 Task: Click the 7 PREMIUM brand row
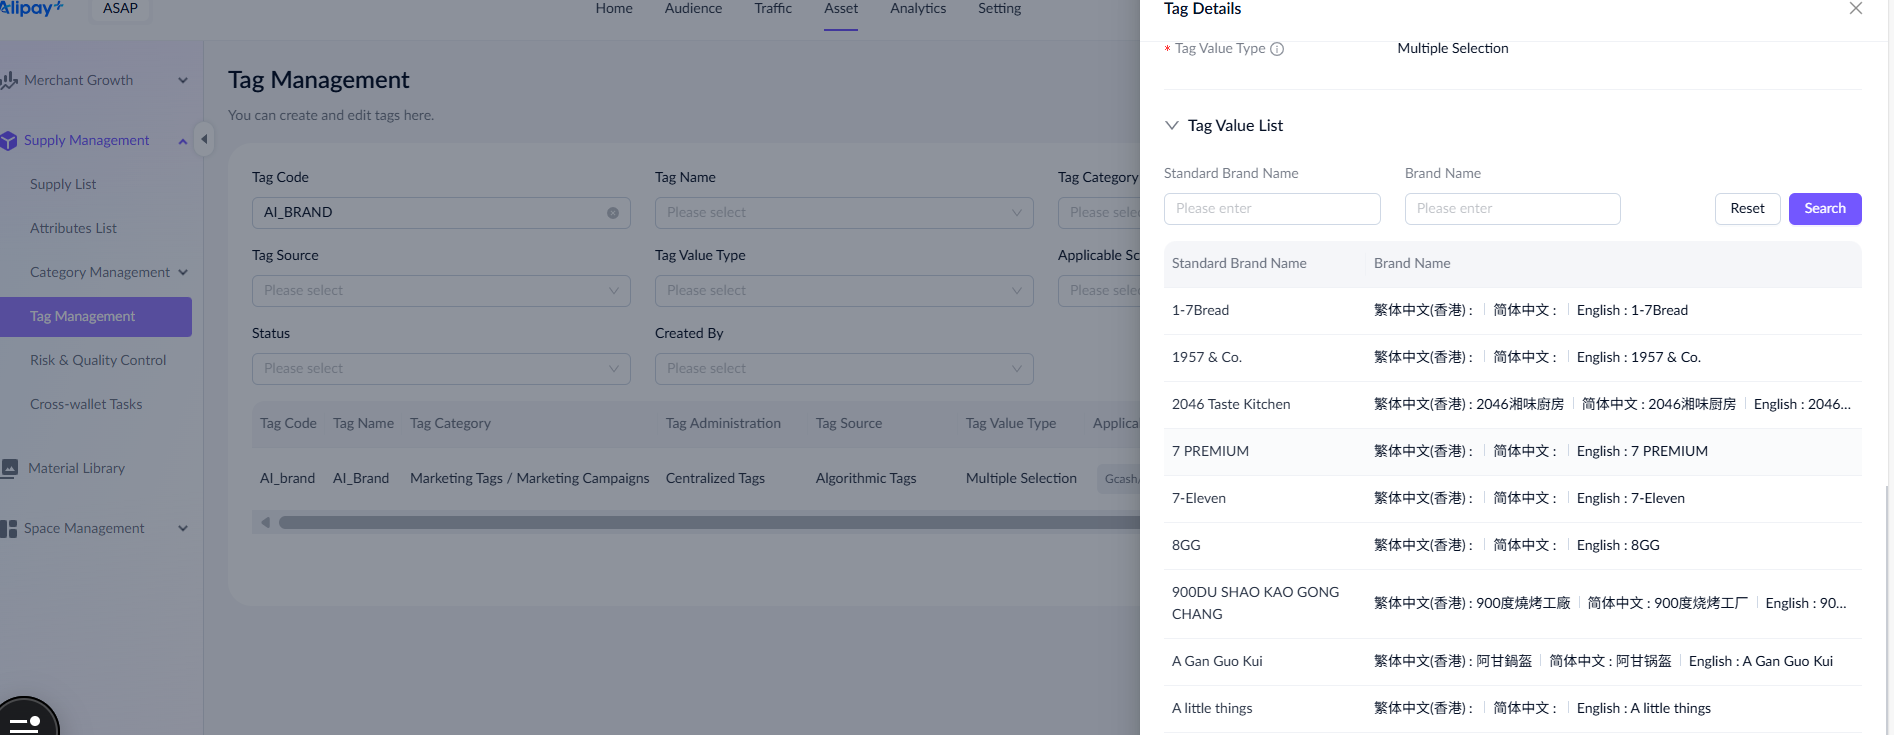point(1513,452)
